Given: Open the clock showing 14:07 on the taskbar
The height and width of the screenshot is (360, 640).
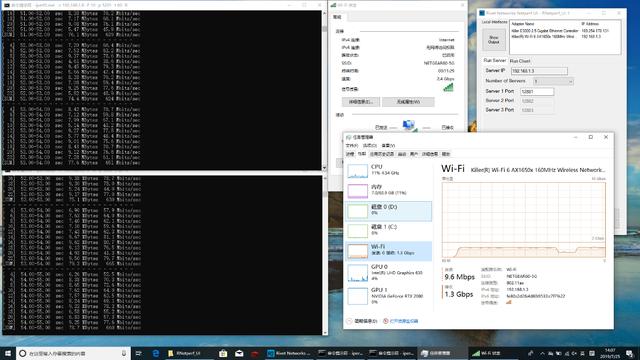Looking at the screenshot, I should click(x=610, y=353).
